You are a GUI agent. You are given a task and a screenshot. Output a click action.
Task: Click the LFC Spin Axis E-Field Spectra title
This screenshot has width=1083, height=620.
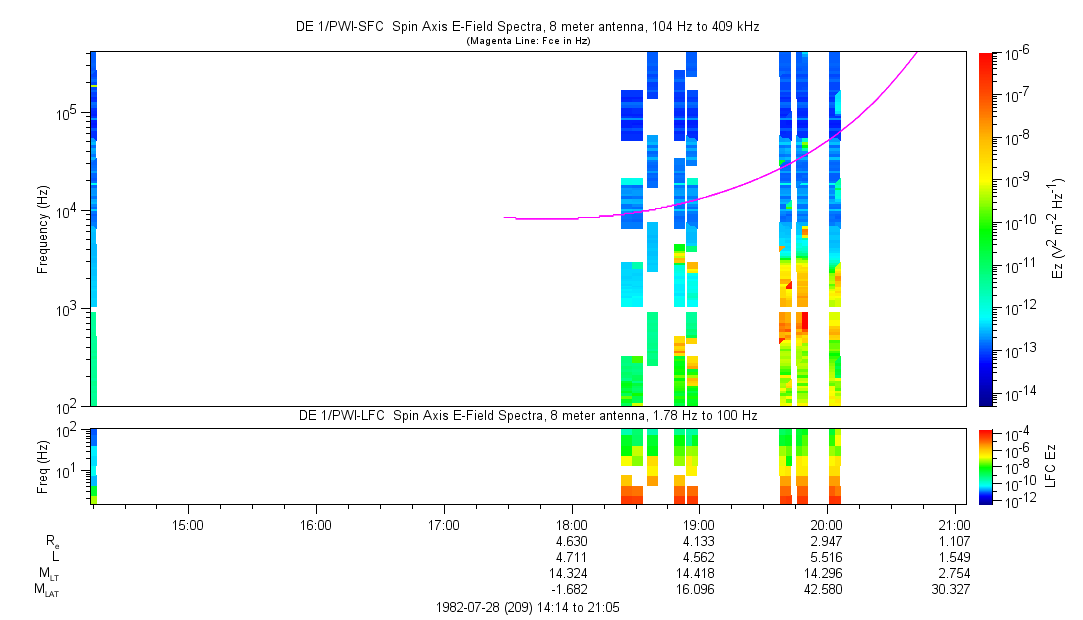[x=528, y=415]
